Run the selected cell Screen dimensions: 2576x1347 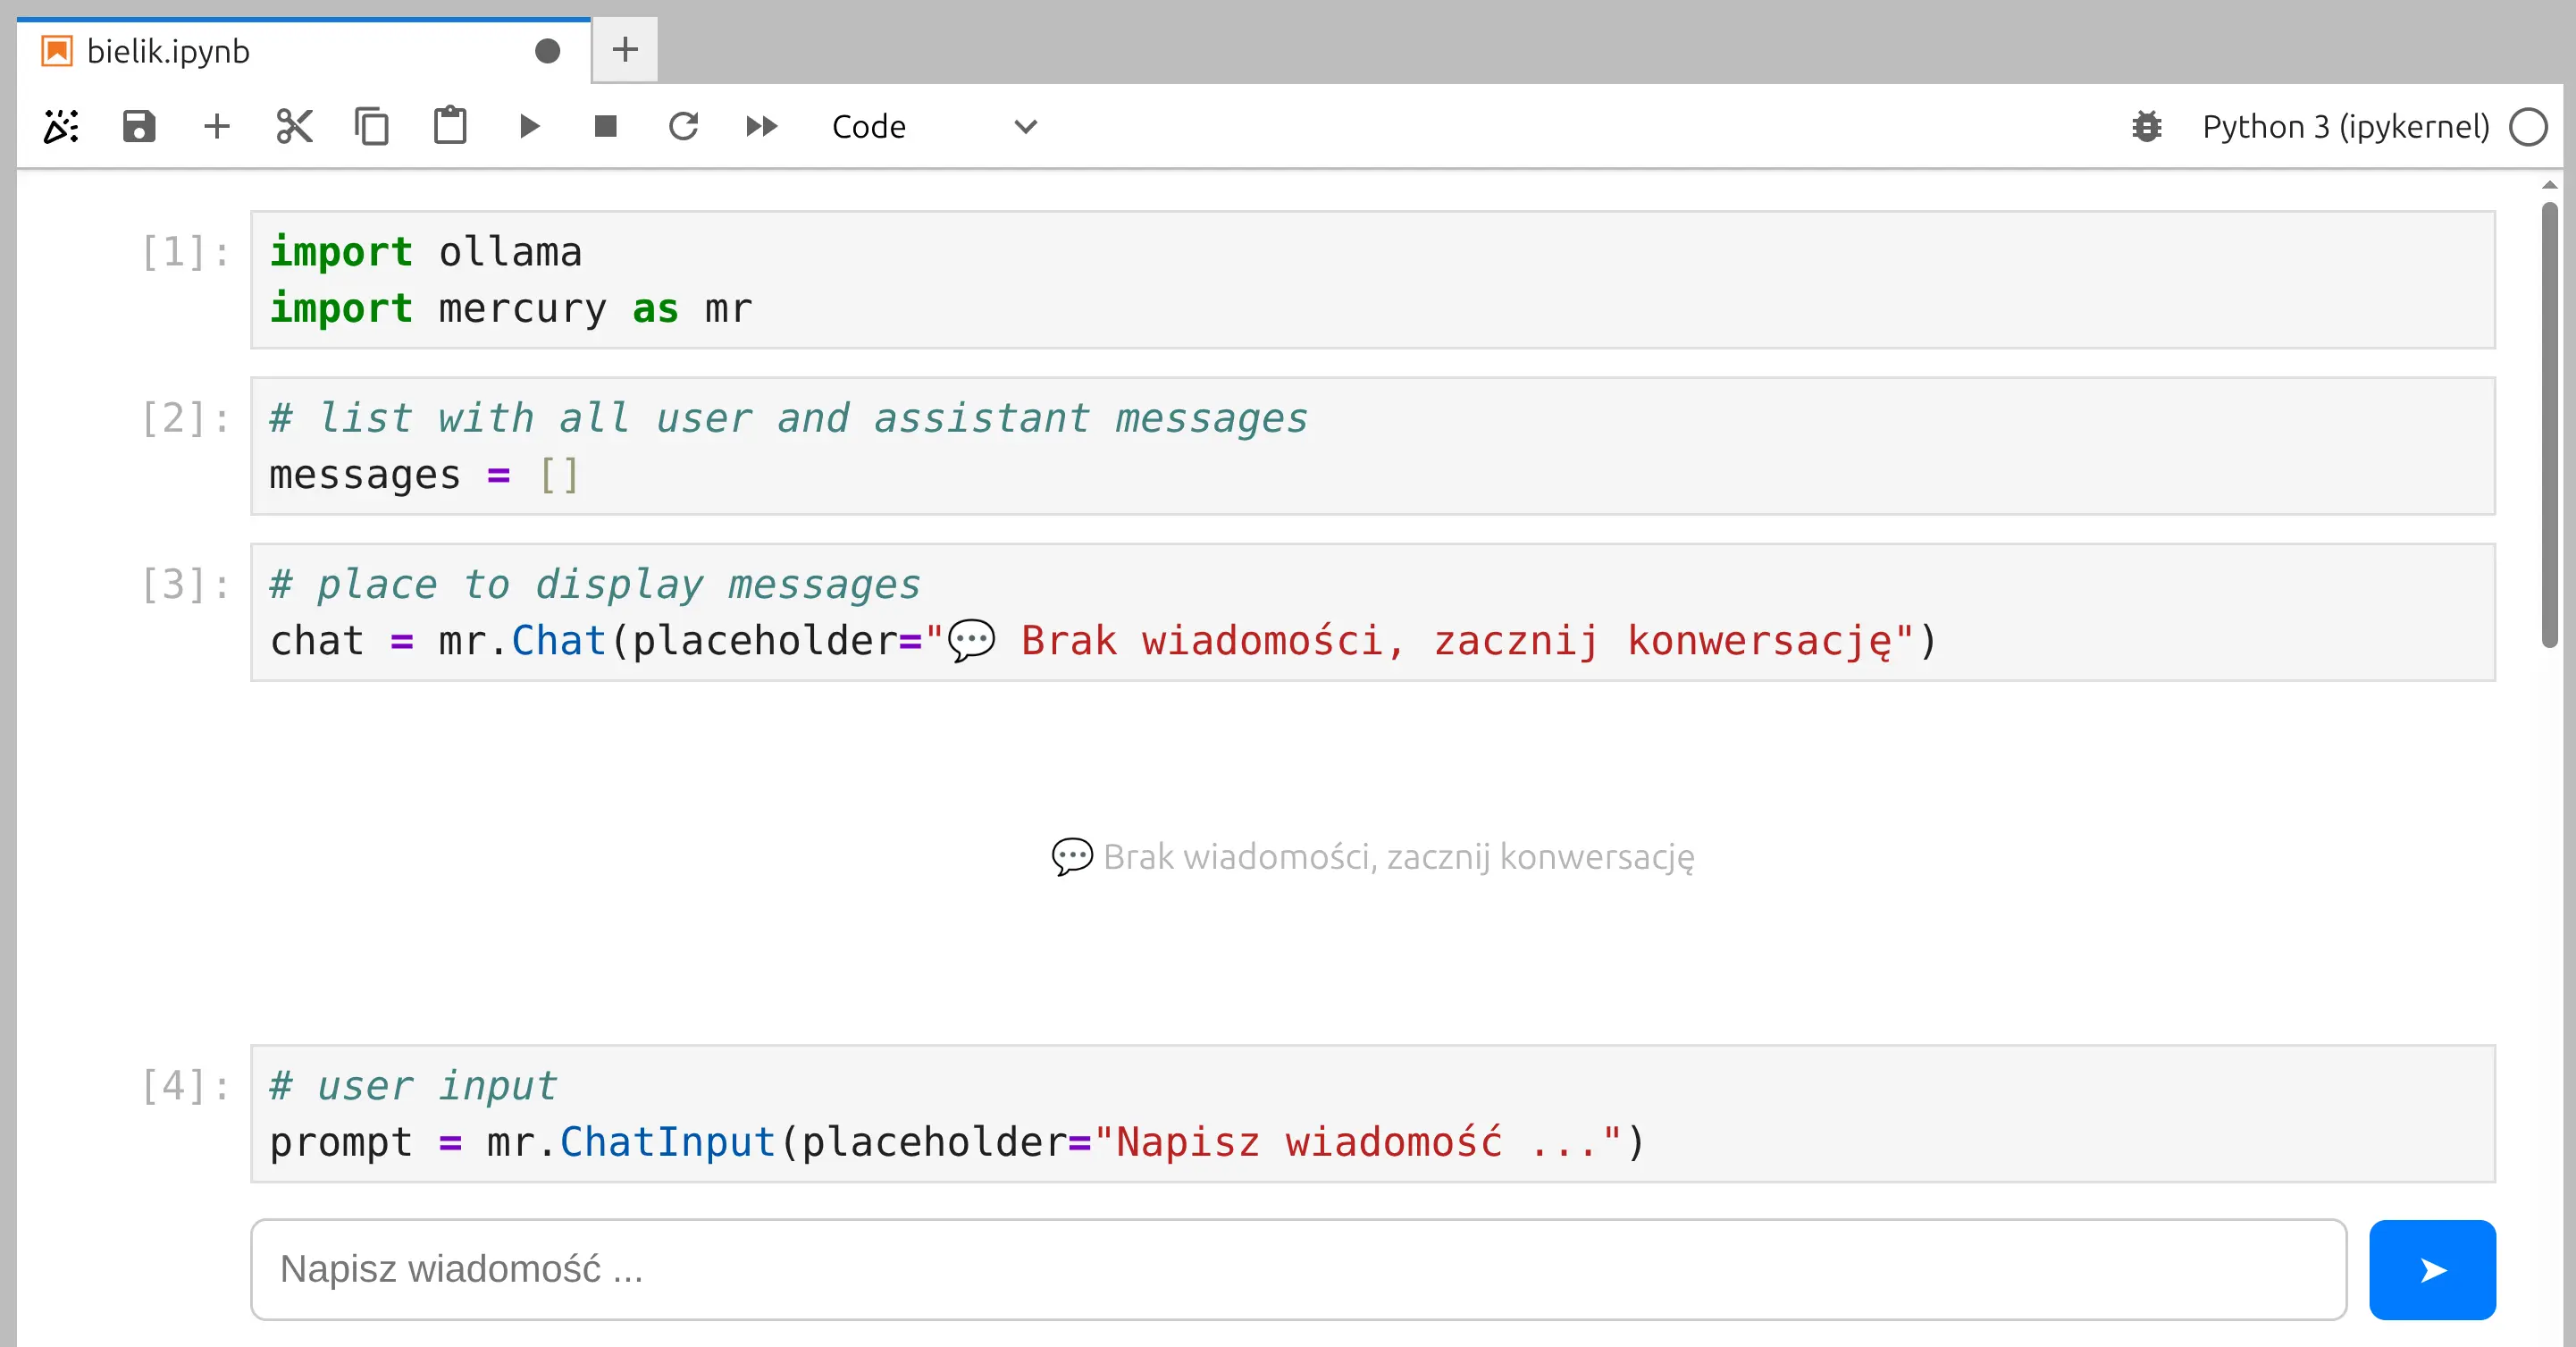coord(529,127)
